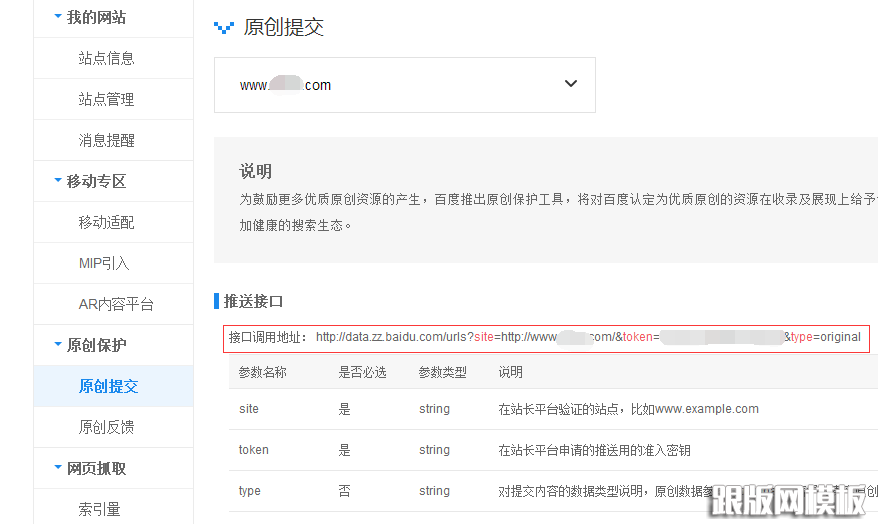Open MIP引入 sidebar entry
This screenshot has width=878, height=524.
104,263
